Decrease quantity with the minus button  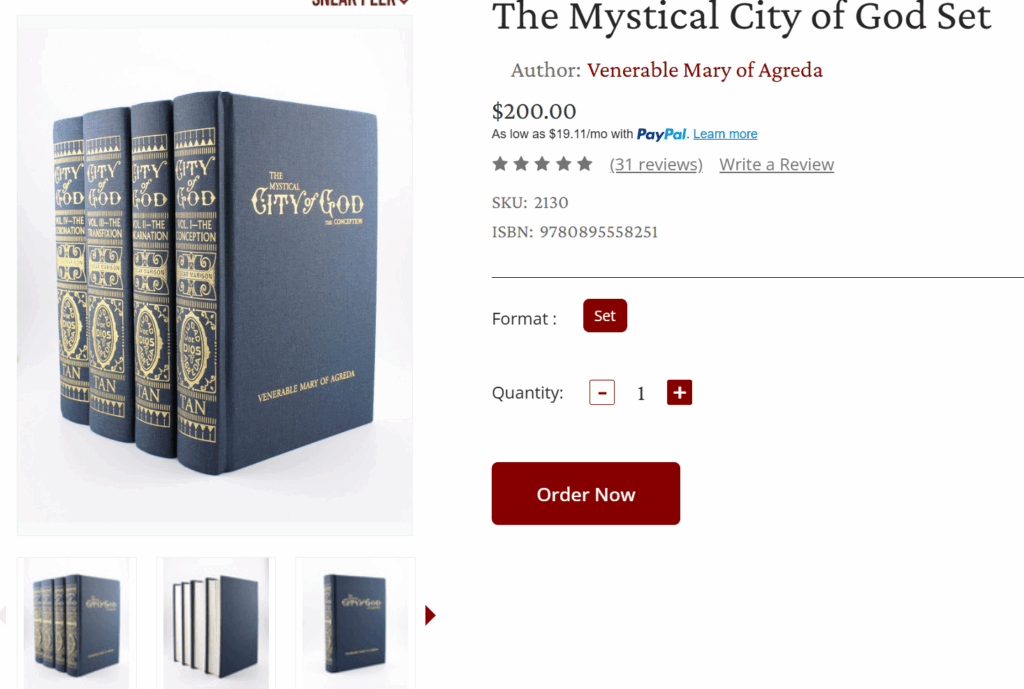click(601, 393)
